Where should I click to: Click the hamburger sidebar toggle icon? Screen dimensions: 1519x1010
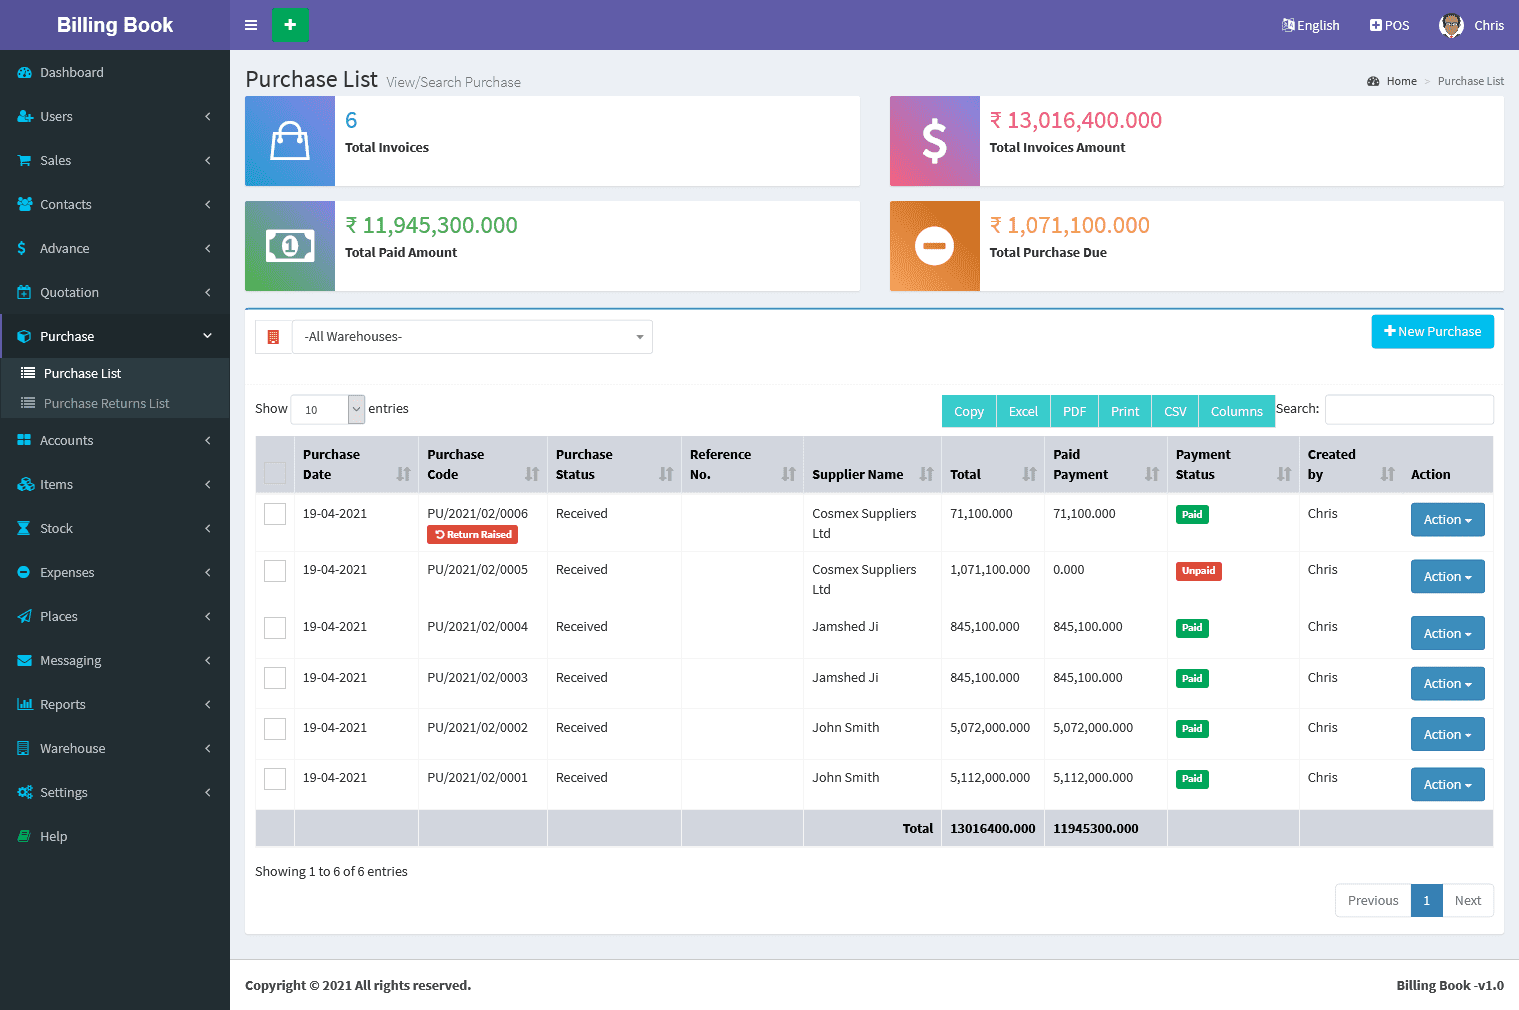[x=251, y=25]
